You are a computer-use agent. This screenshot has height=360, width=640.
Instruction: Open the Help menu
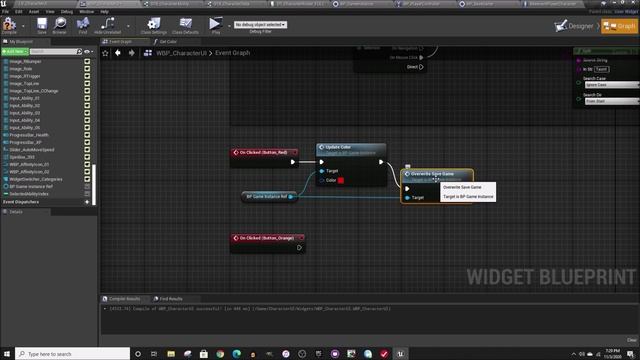pyautogui.click(x=104, y=12)
